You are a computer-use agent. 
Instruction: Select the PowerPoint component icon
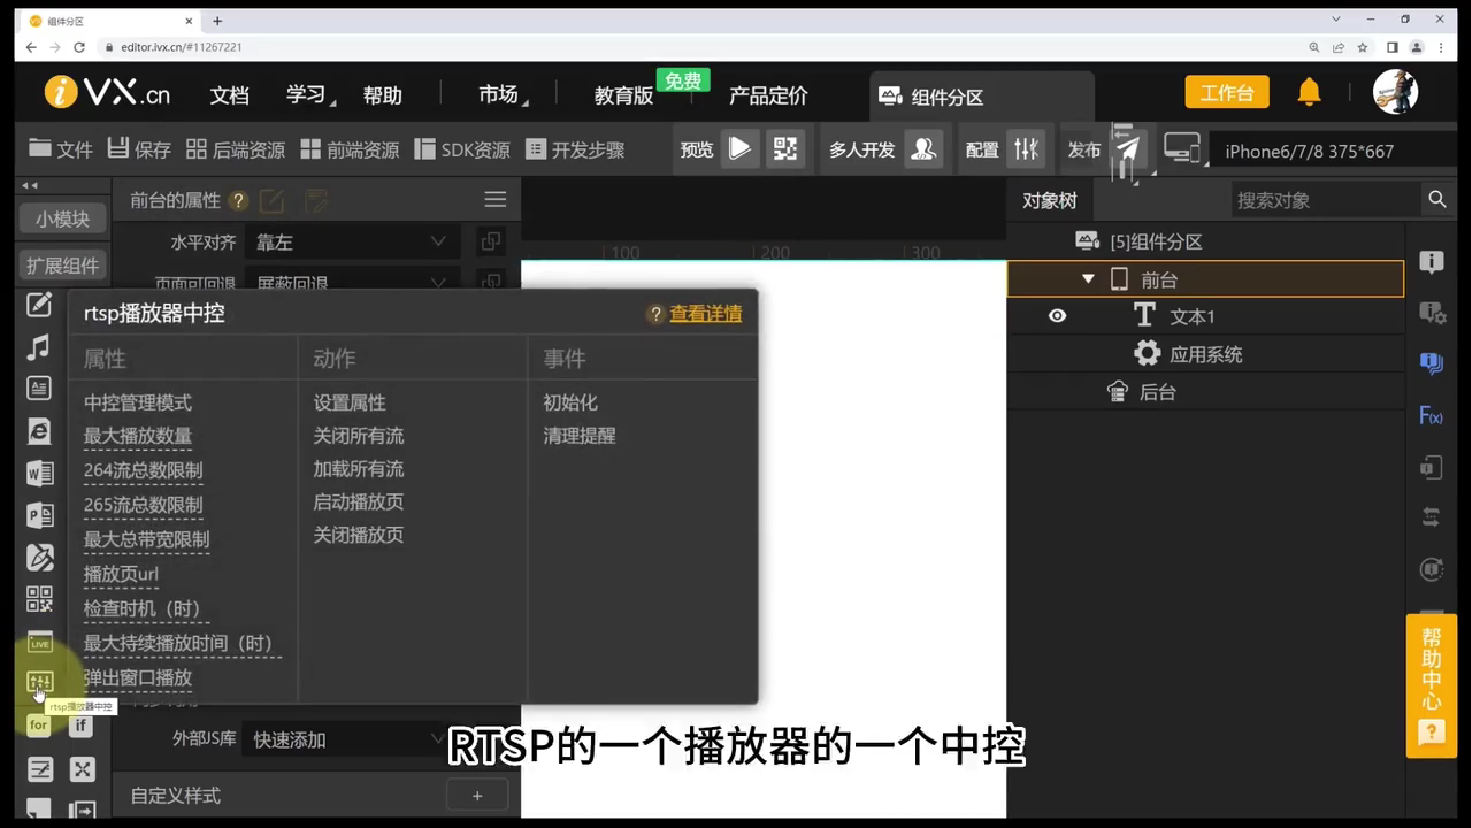pyautogui.click(x=39, y=515)
